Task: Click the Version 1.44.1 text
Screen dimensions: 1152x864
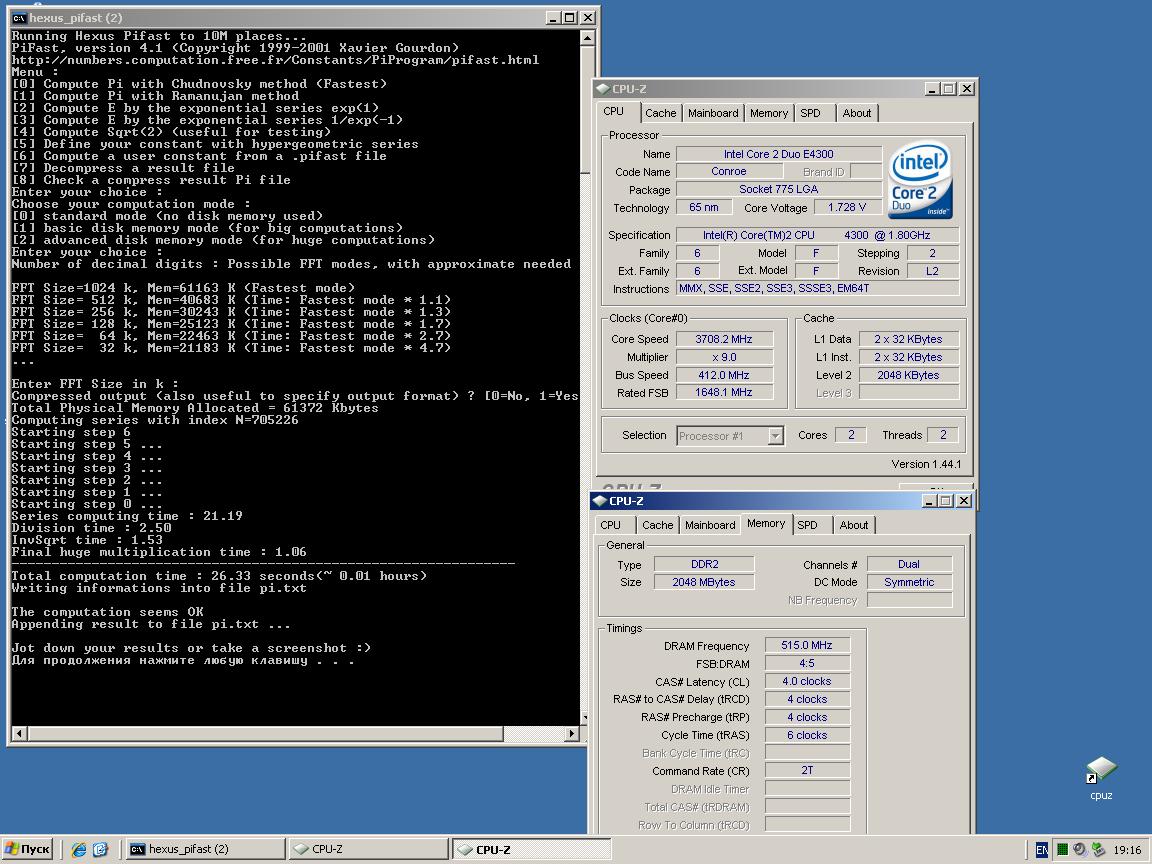Action: (x=926, y=464)
